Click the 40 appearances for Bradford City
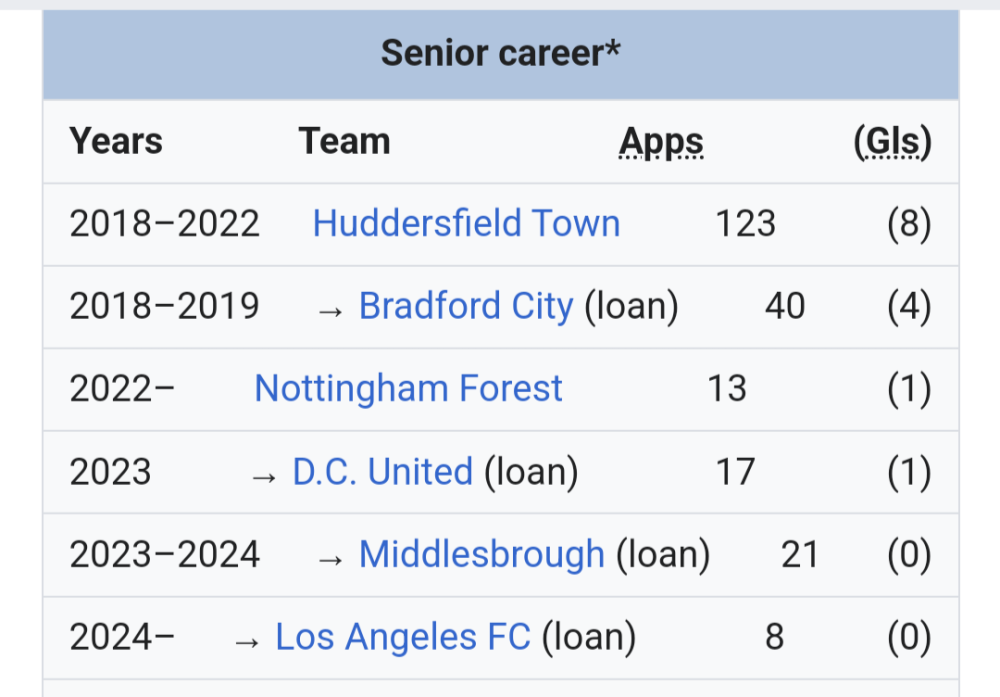This screenshot has width=1000, height=697. click(x=784, y=306)
